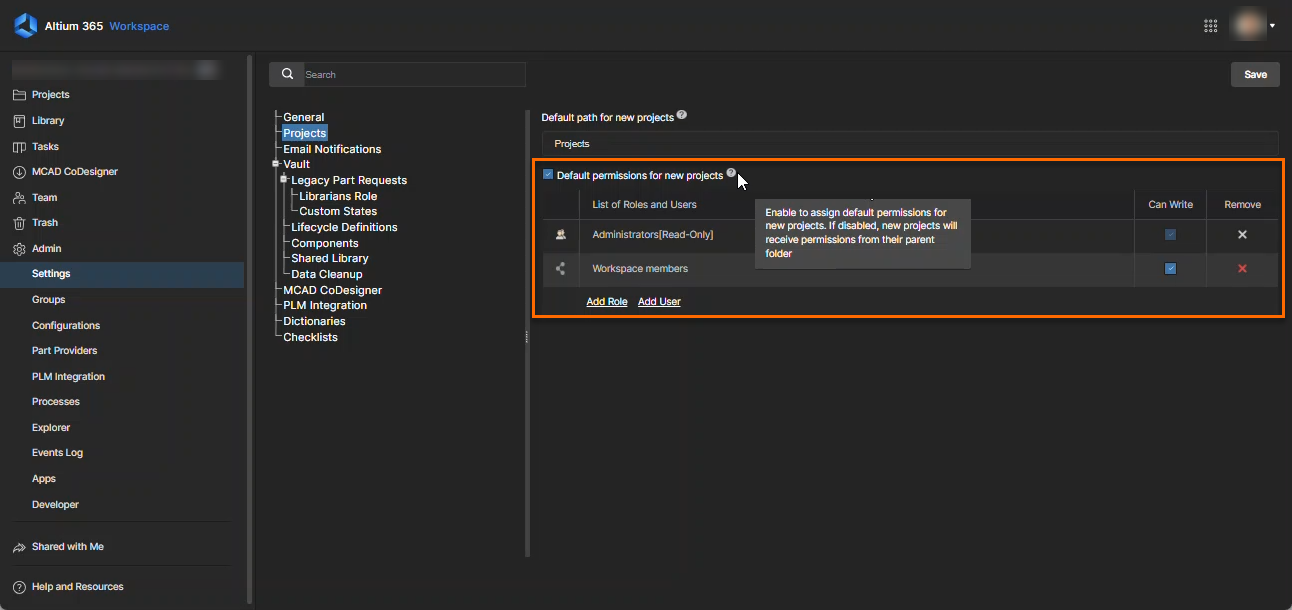Image resolution: width=1292 pixels, height=610 pixels.
Task: Click the Admin gear icon
Action: [x=19, y=249]
